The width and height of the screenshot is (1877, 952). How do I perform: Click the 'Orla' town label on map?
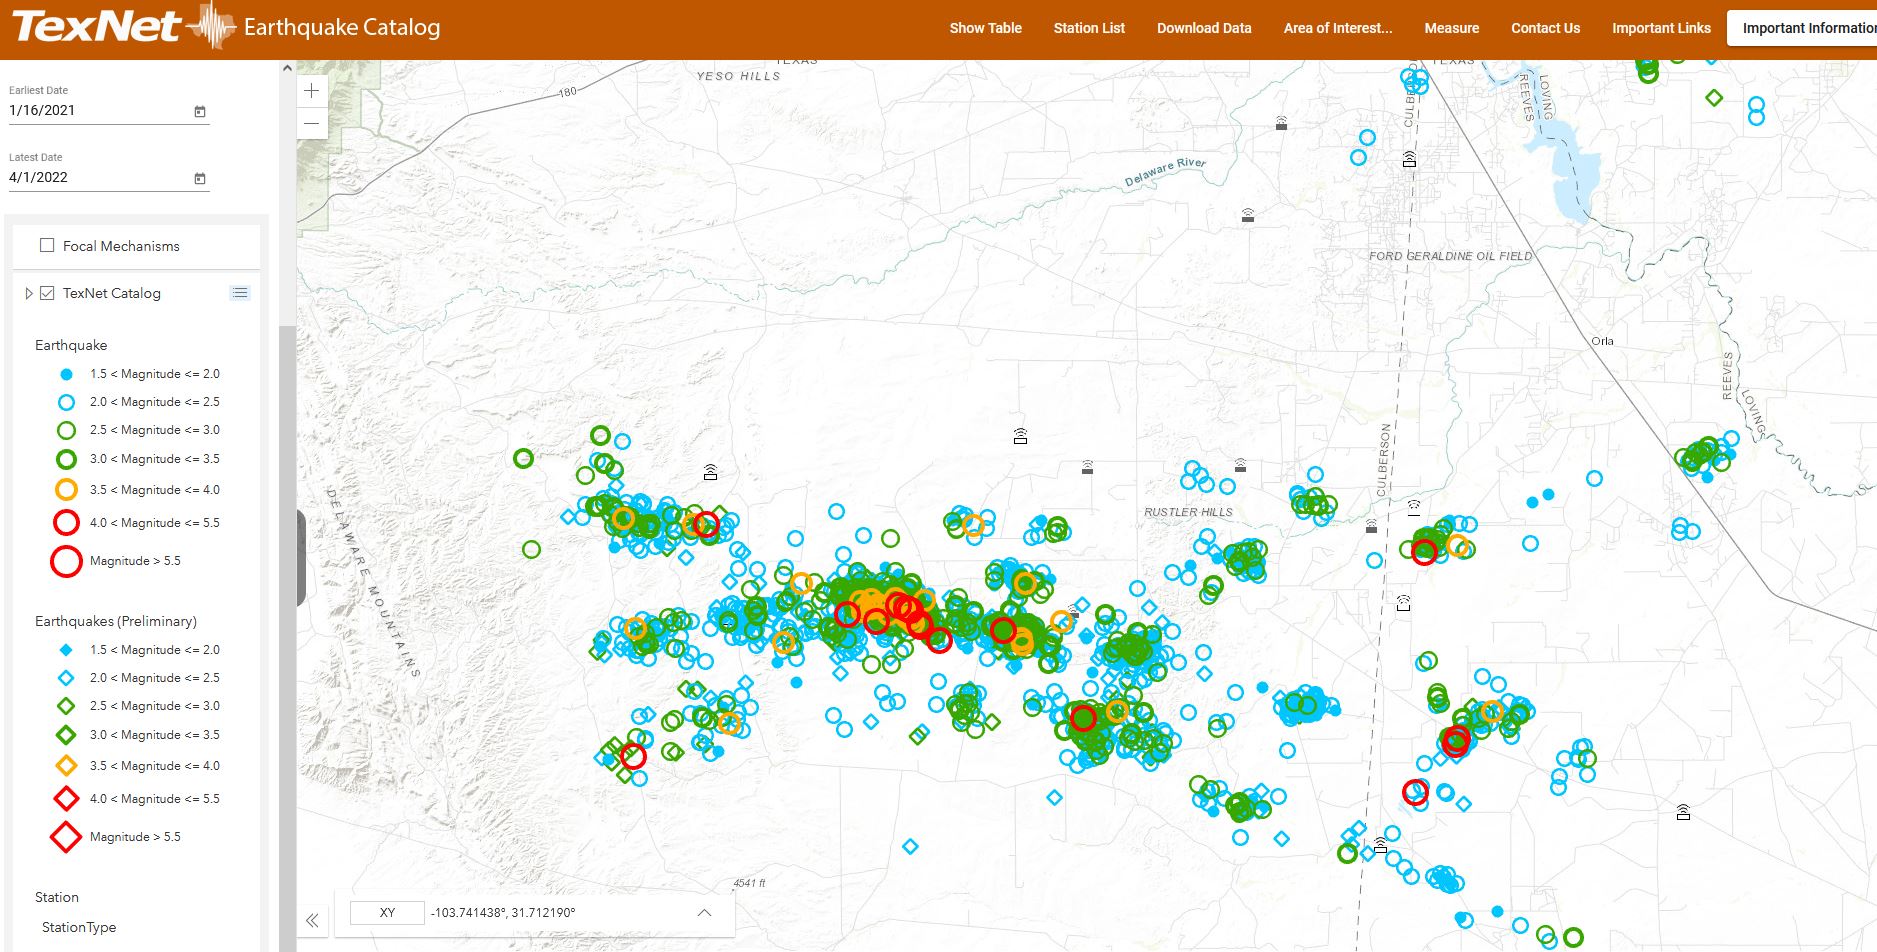coord(1602,341)
